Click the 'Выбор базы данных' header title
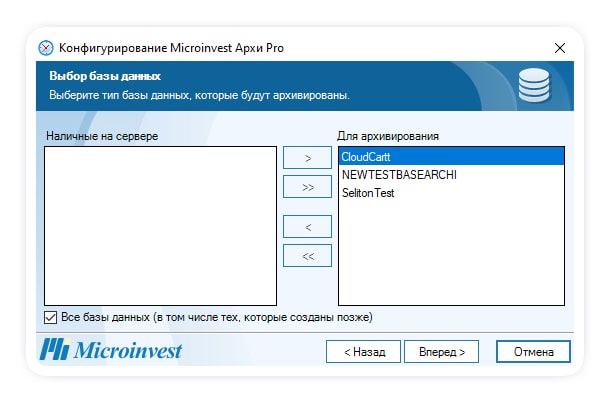The width and height of the screenshot is (611, 406). coord(105,76)
